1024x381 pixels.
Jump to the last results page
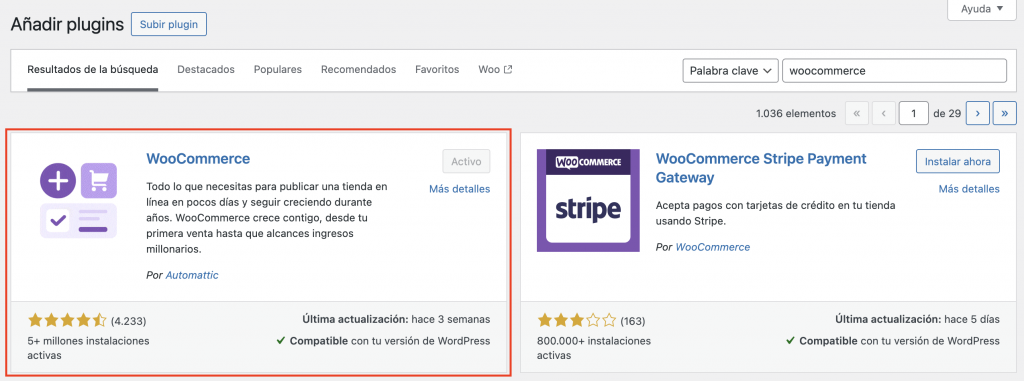coord(1004,113)
